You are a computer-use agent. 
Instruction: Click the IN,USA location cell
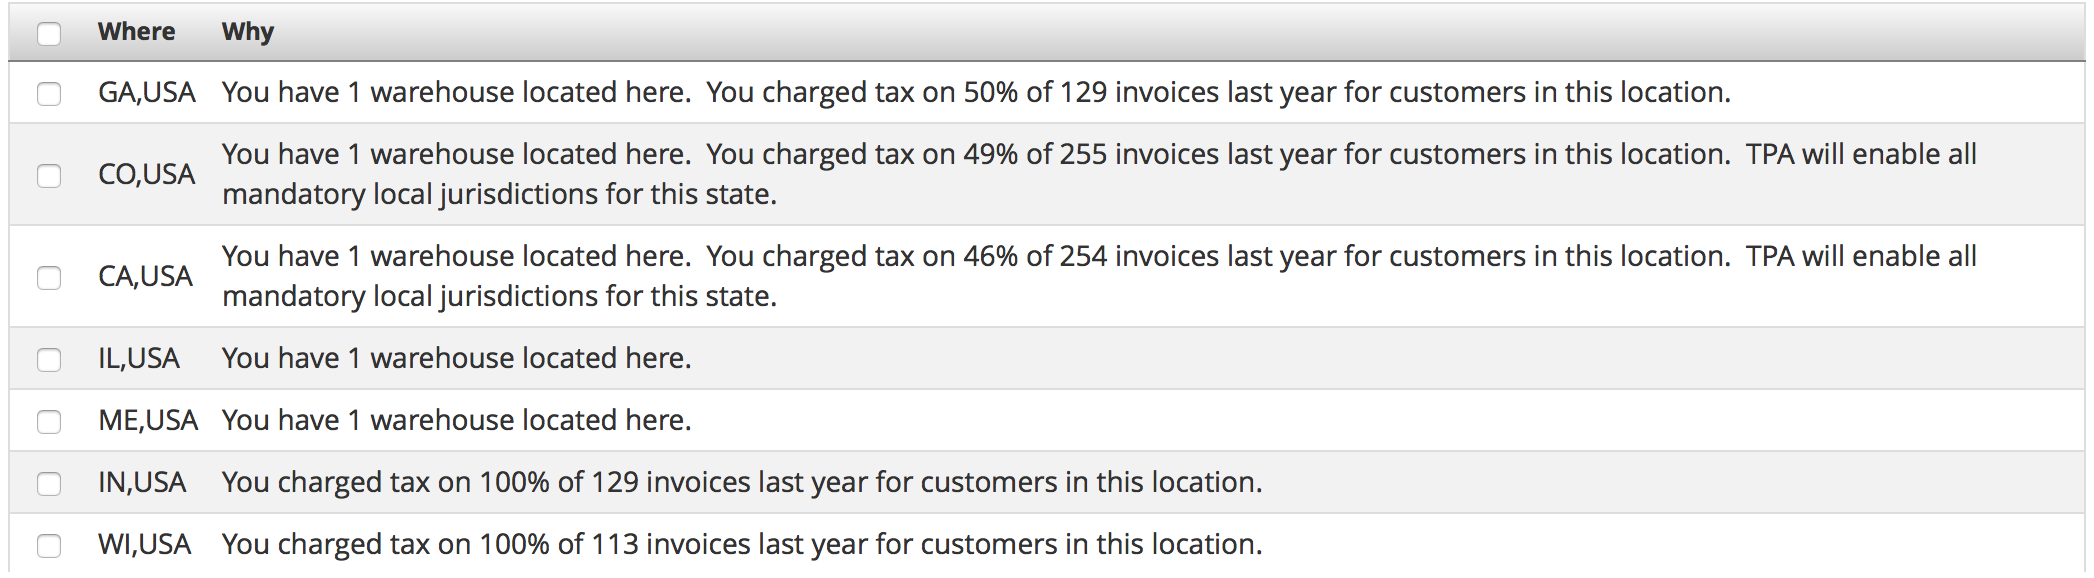point(142,483)
